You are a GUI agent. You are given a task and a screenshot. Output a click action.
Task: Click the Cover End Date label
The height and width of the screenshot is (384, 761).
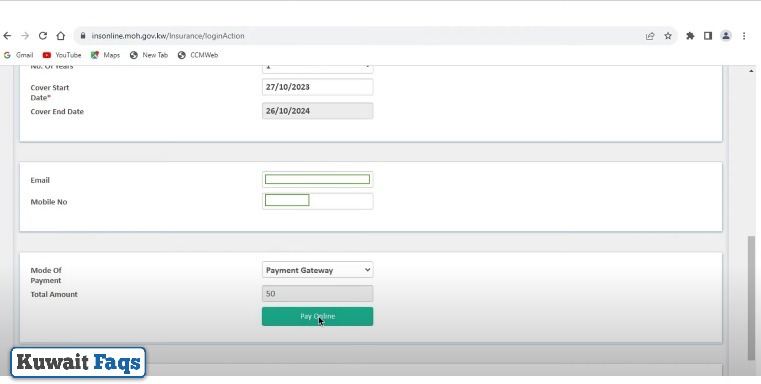(x=57, y=112)
